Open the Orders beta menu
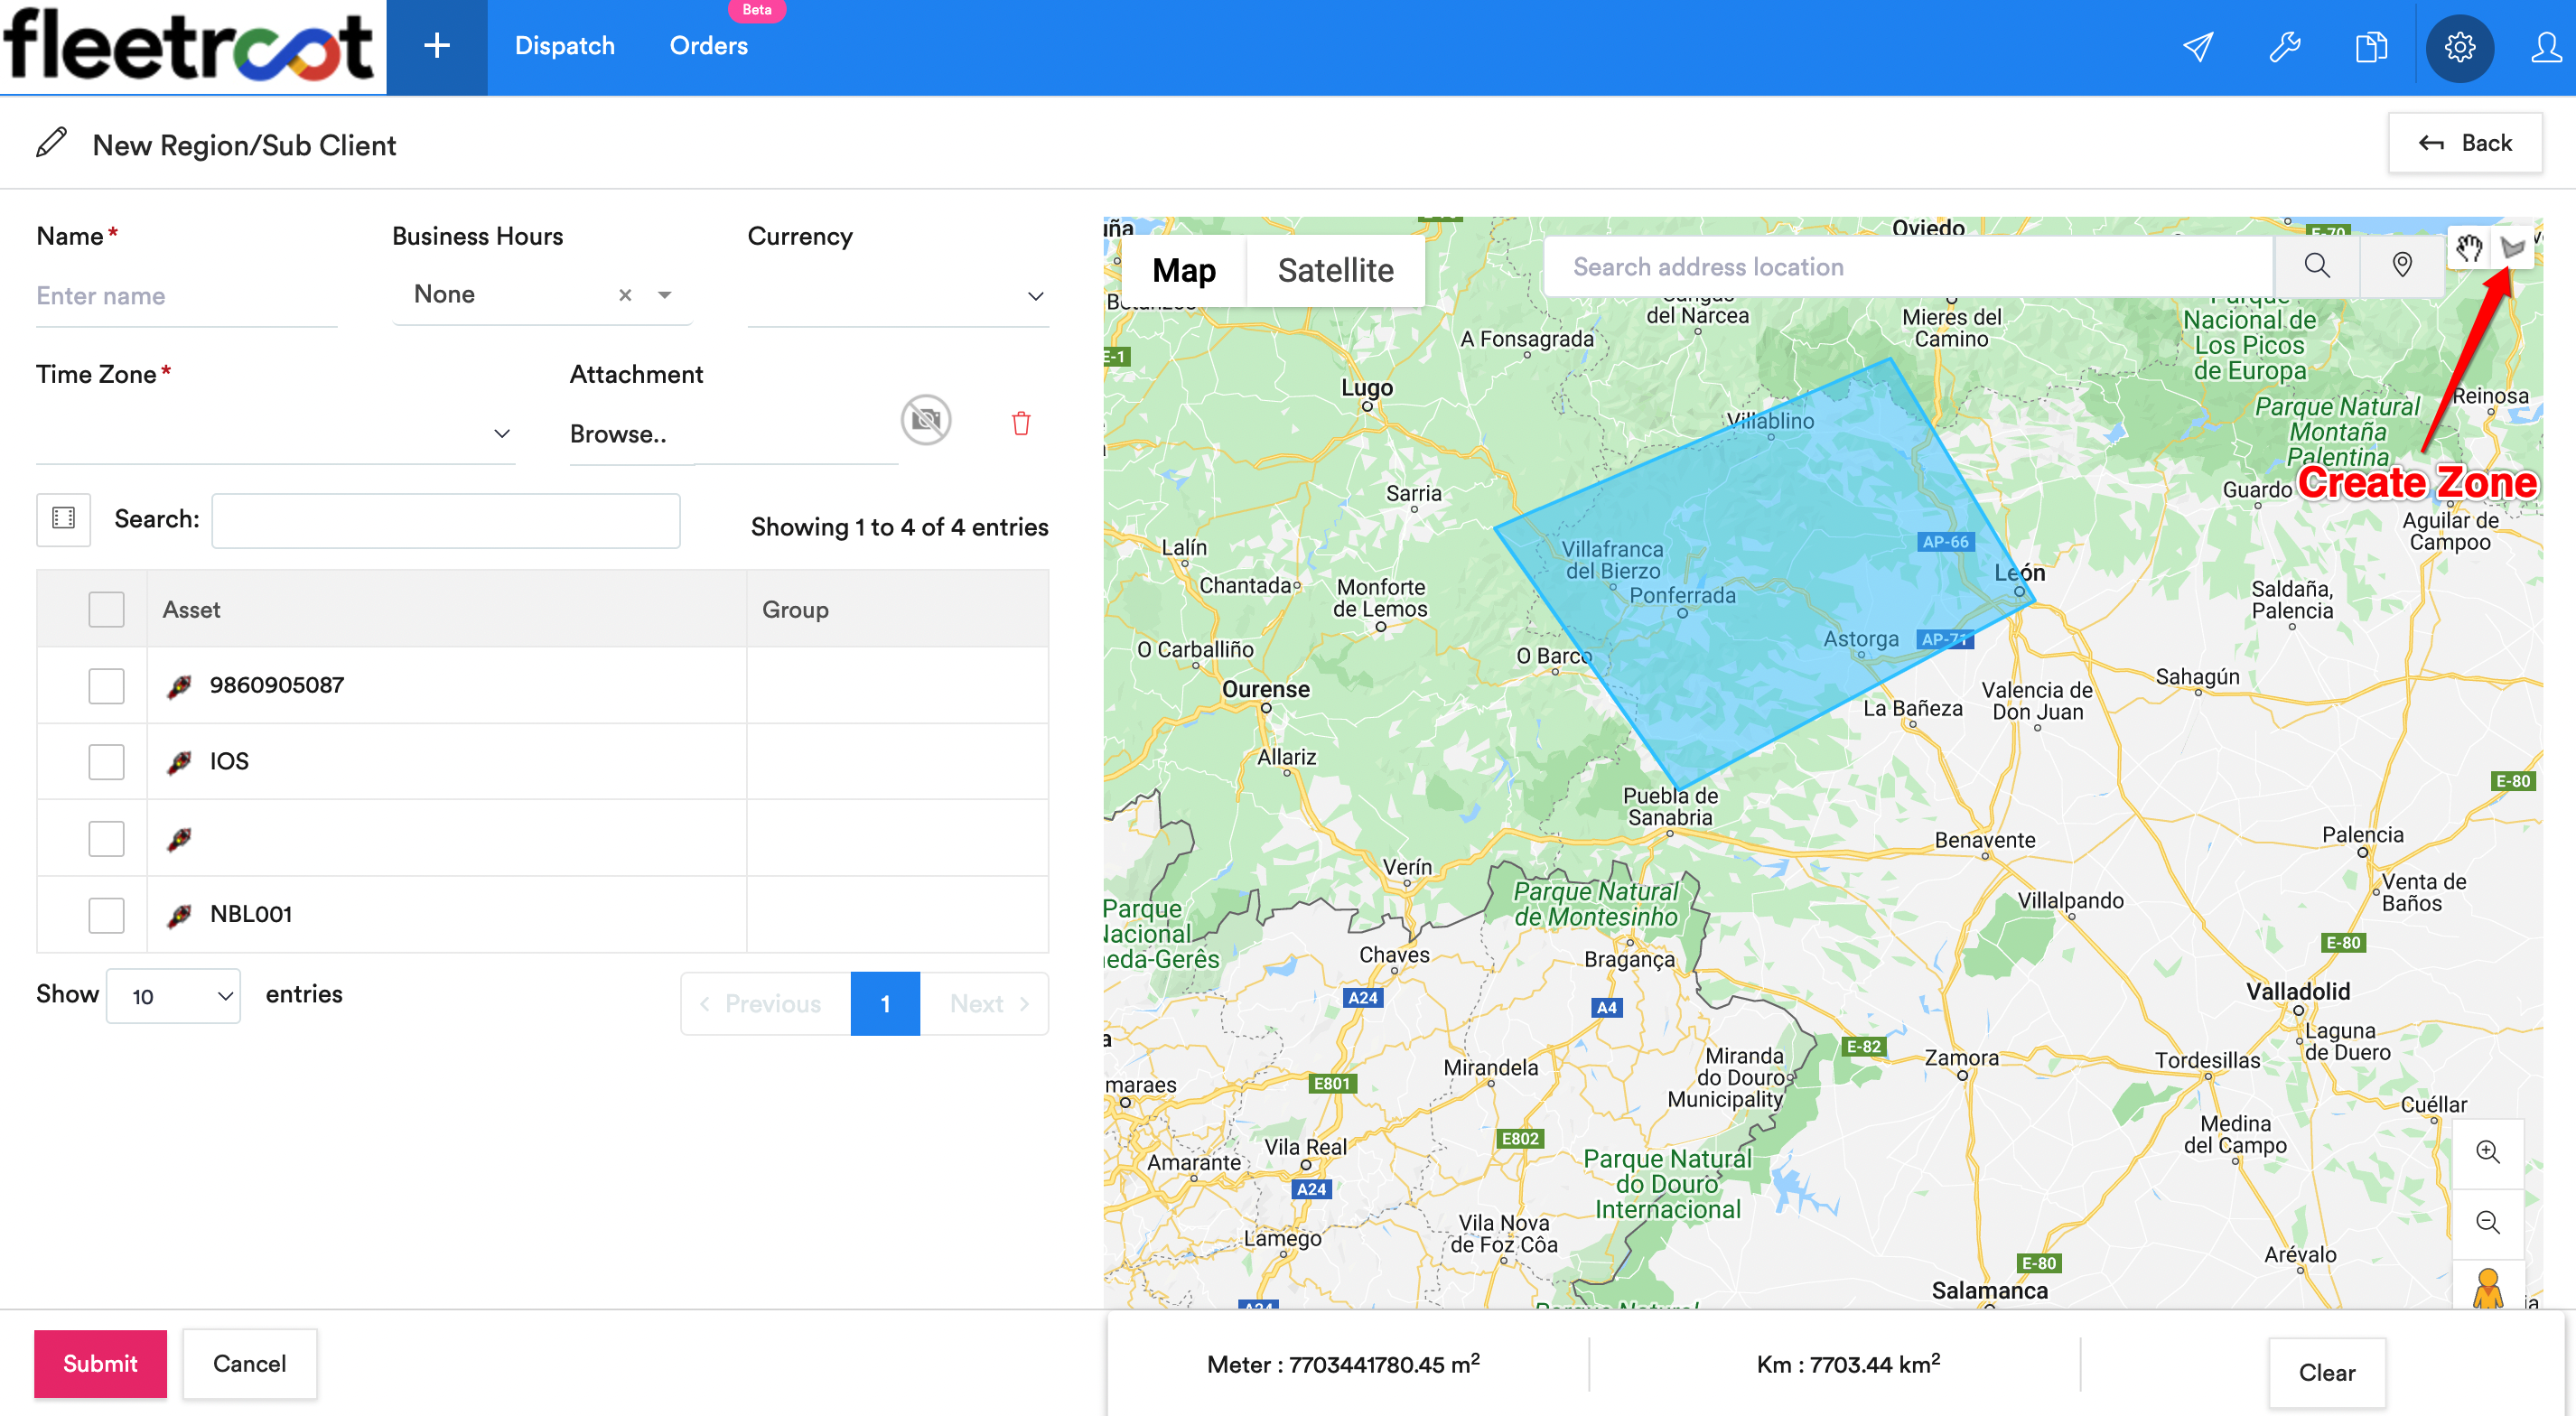The height and width of the screenshot is (1416, 2576). point(708,46)
